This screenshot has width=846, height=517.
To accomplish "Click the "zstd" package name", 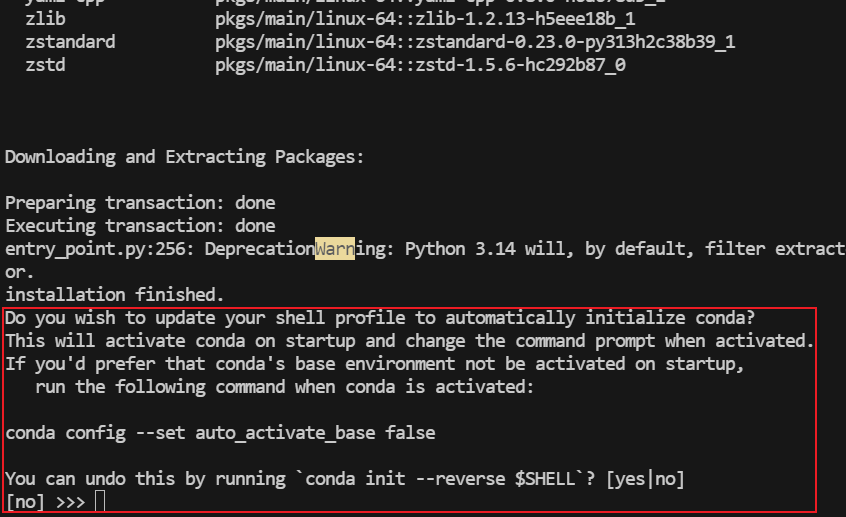I will tap(45, 65).
